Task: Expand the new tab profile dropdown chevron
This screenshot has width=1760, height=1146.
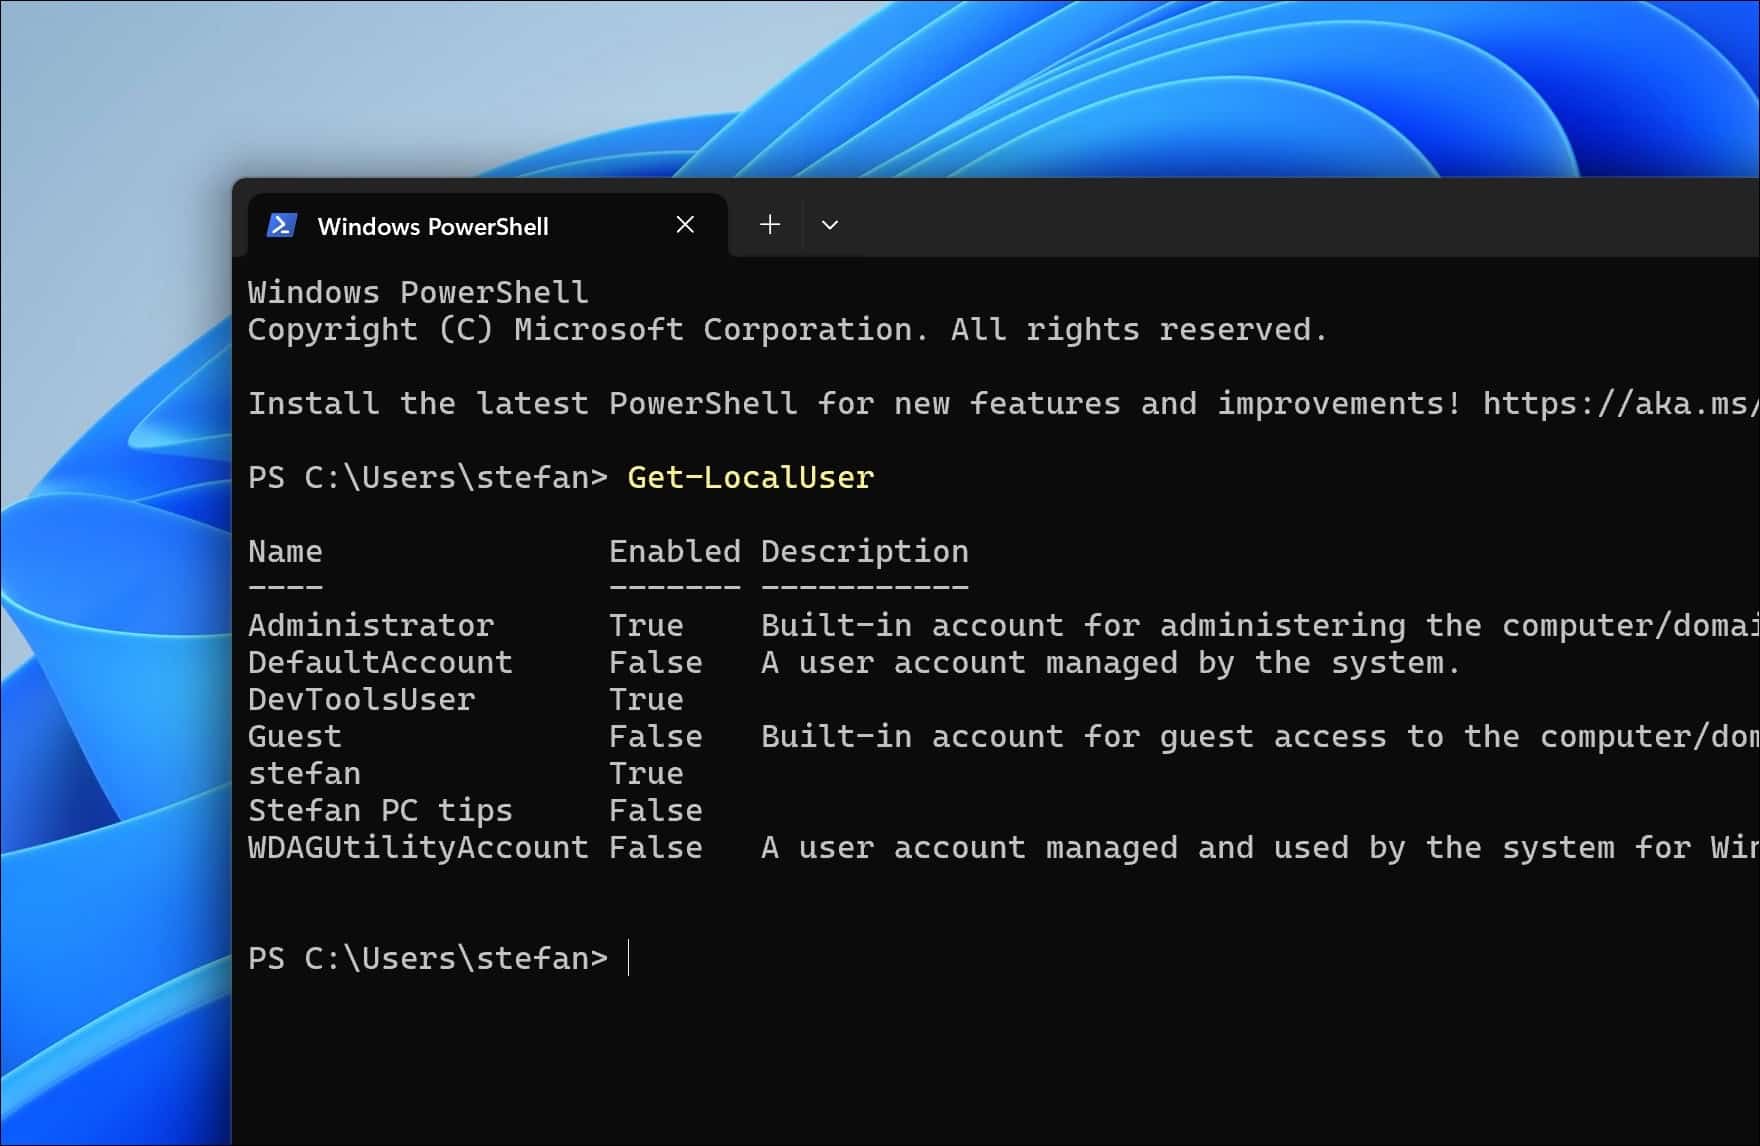Action: pos(830,226)
